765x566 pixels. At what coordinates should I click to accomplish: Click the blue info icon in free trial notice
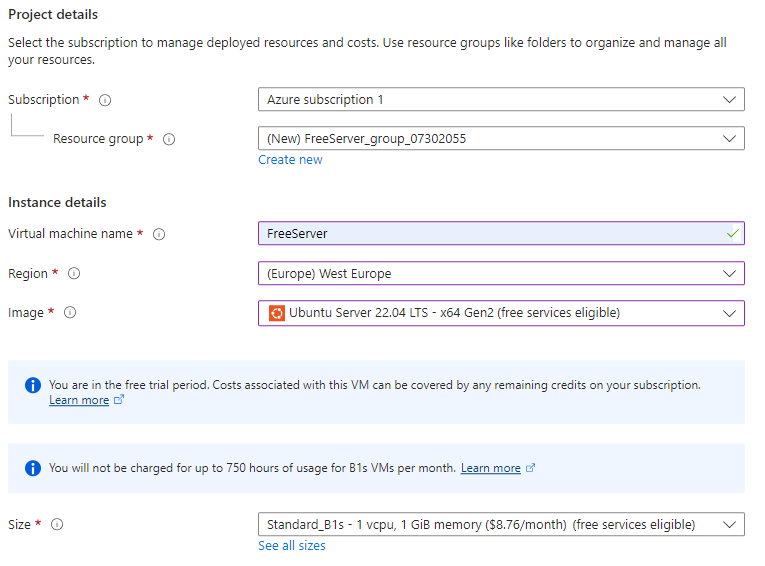pyautogui.click(x=33, y=385)
